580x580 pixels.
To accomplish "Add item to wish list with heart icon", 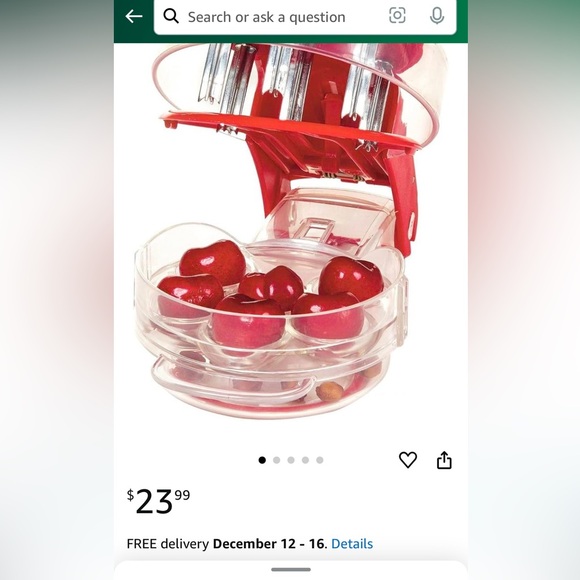I will pos(408,460).
